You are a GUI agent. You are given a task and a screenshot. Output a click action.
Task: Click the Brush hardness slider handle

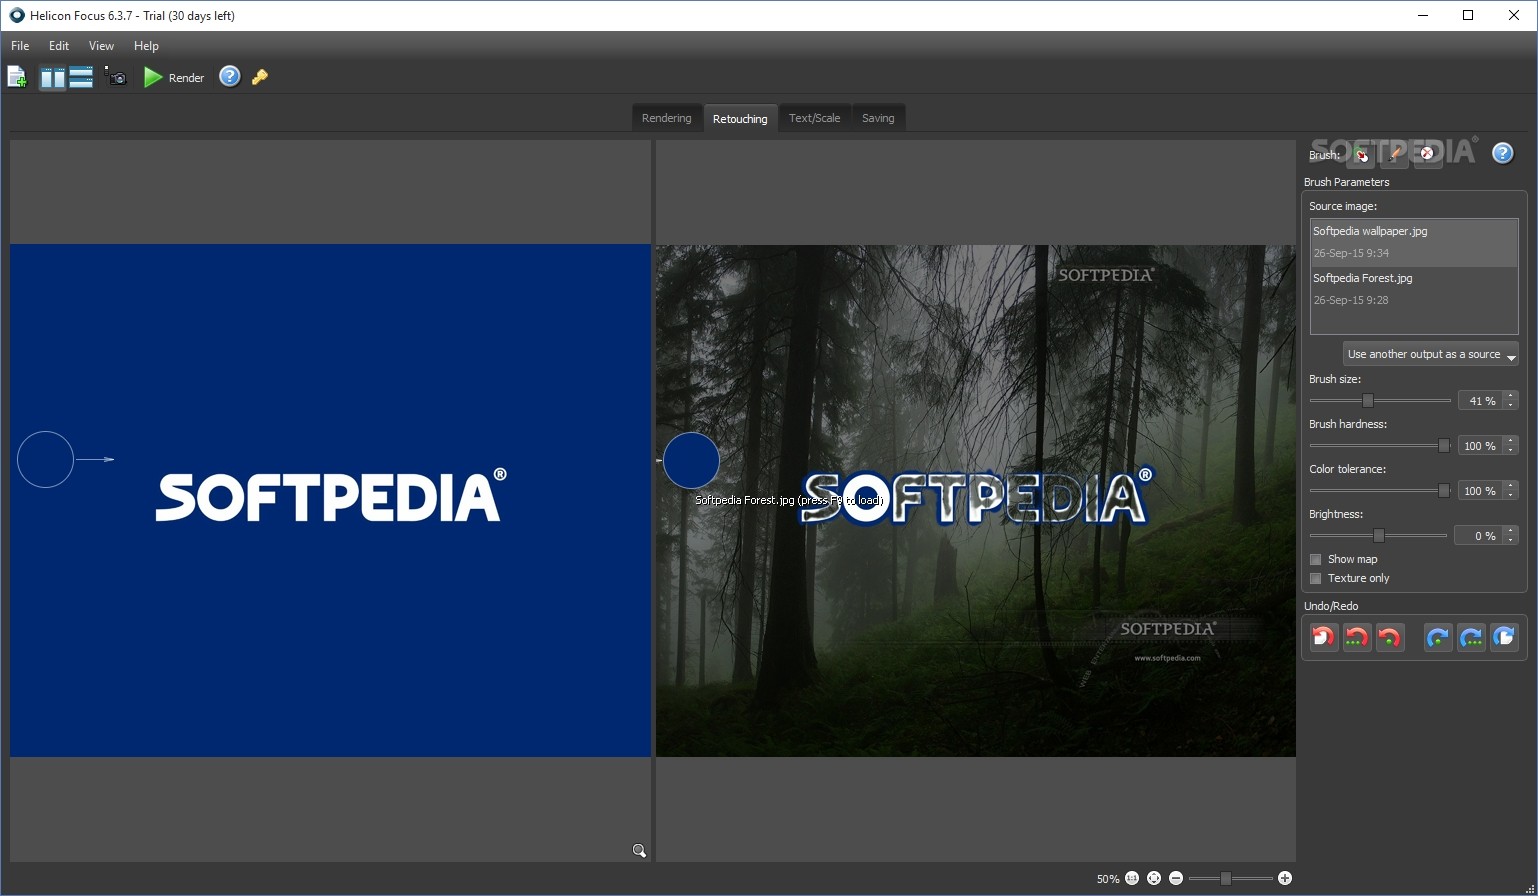[x=1444, y=445]
